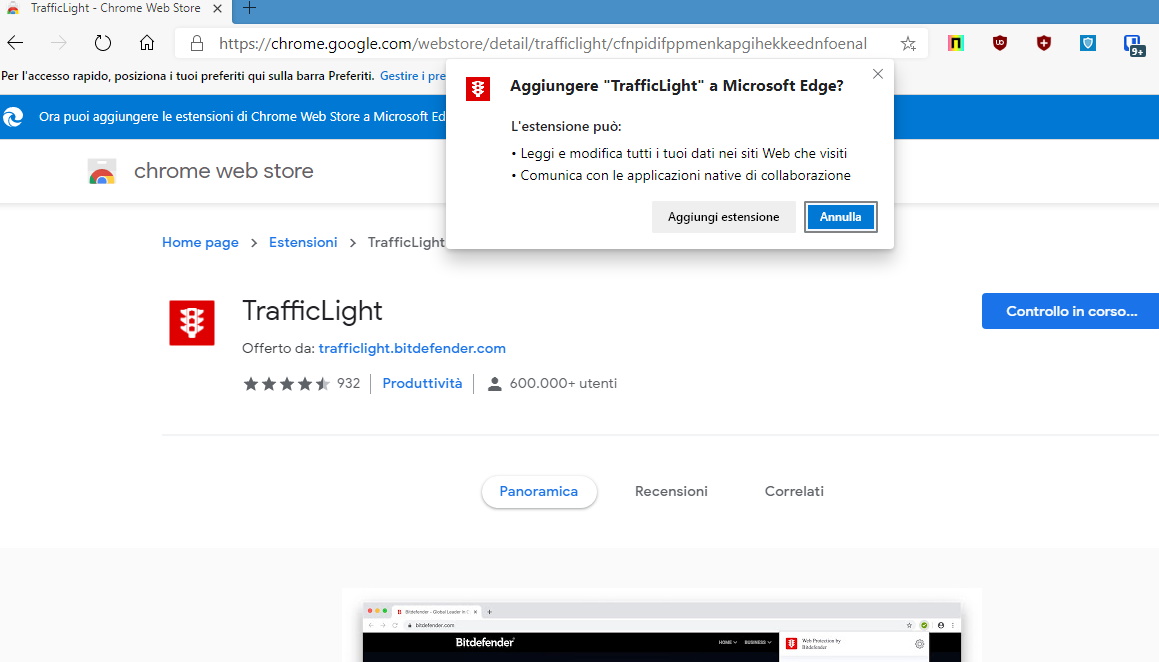The height and width of the screenshot is (662, 1159).
Task: Go to Home page breadcrumb
Action: [200, 242]
